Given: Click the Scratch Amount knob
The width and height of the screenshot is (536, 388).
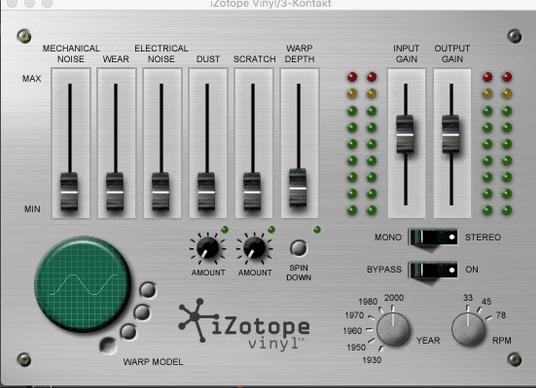Looking at the screenshot, I should (x=254, y=248).
